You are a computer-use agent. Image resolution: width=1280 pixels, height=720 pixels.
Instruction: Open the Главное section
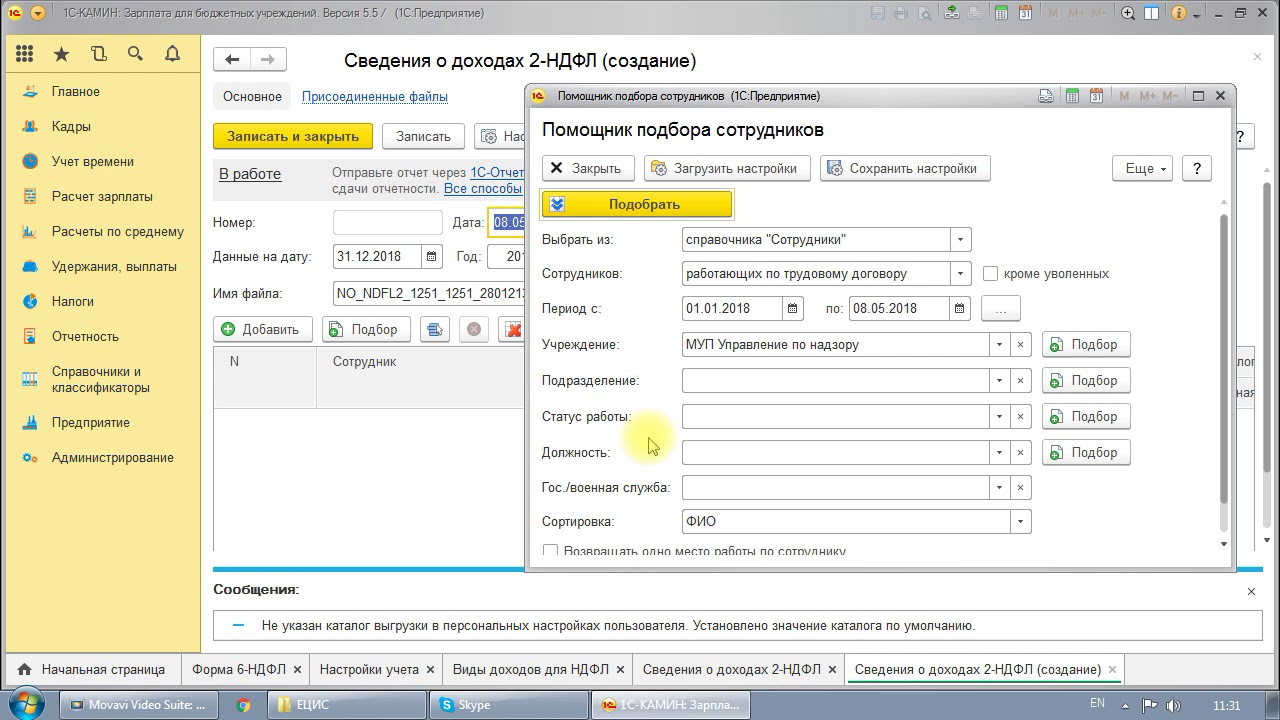point(76,92)
